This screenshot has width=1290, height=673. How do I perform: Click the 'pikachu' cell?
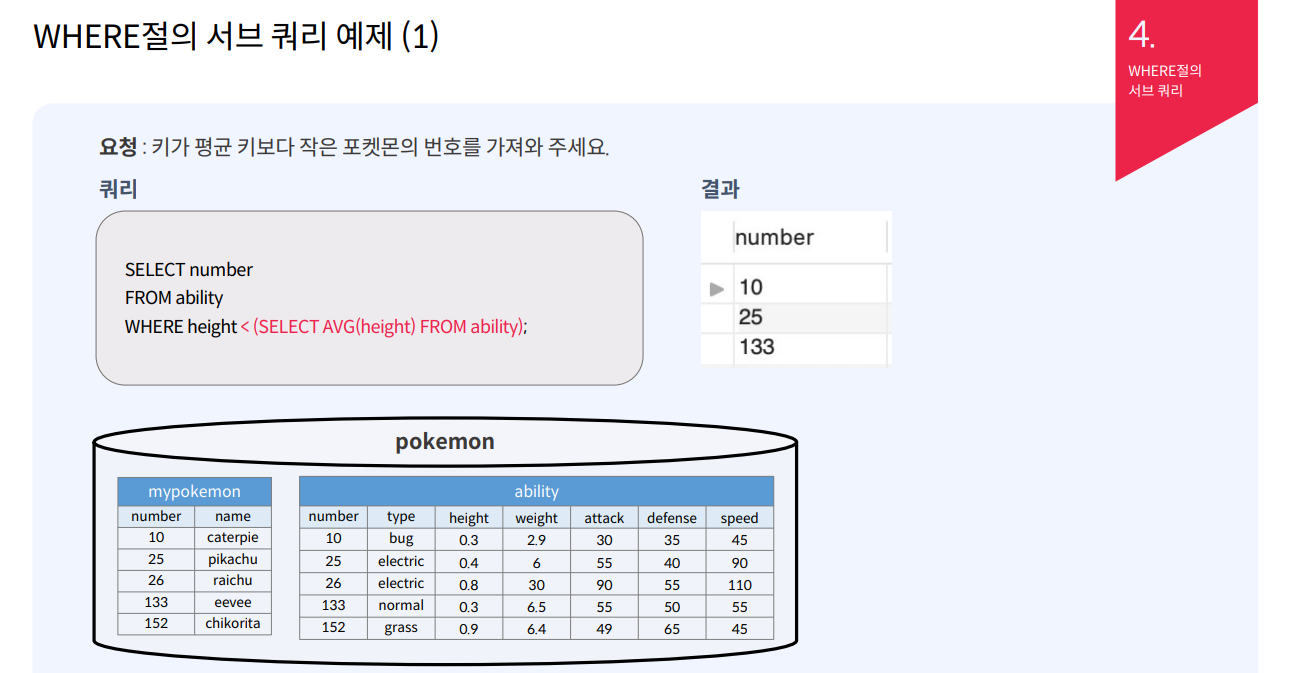point(233,560)
